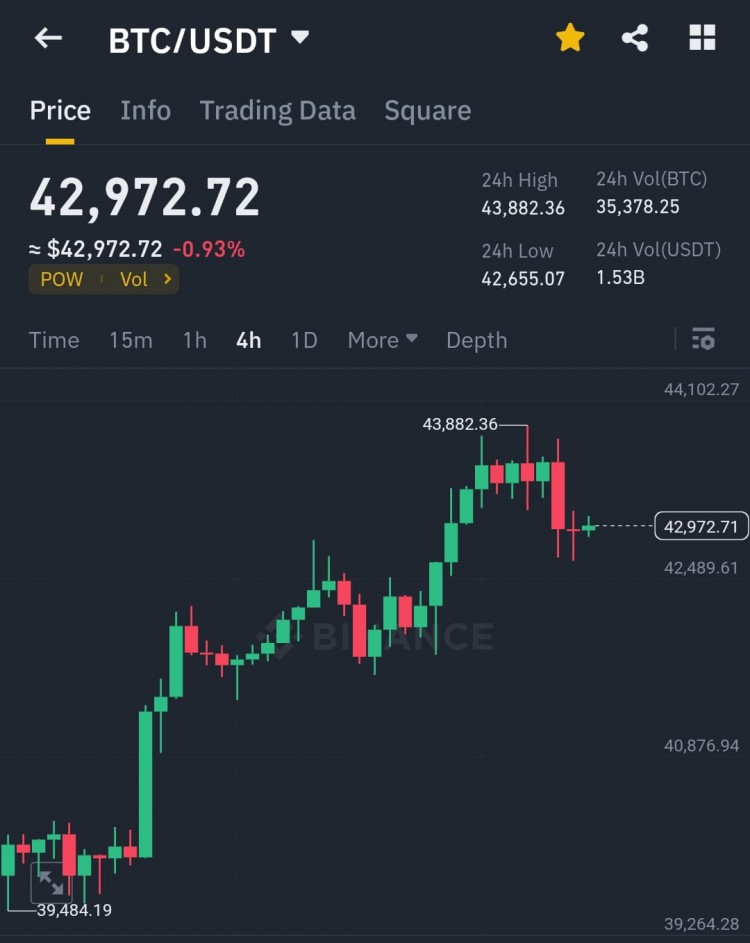The height and width of the screenshot is (943, 750).
Task: Click the tall red candle after the peak
Action: (x=558, y=497)
